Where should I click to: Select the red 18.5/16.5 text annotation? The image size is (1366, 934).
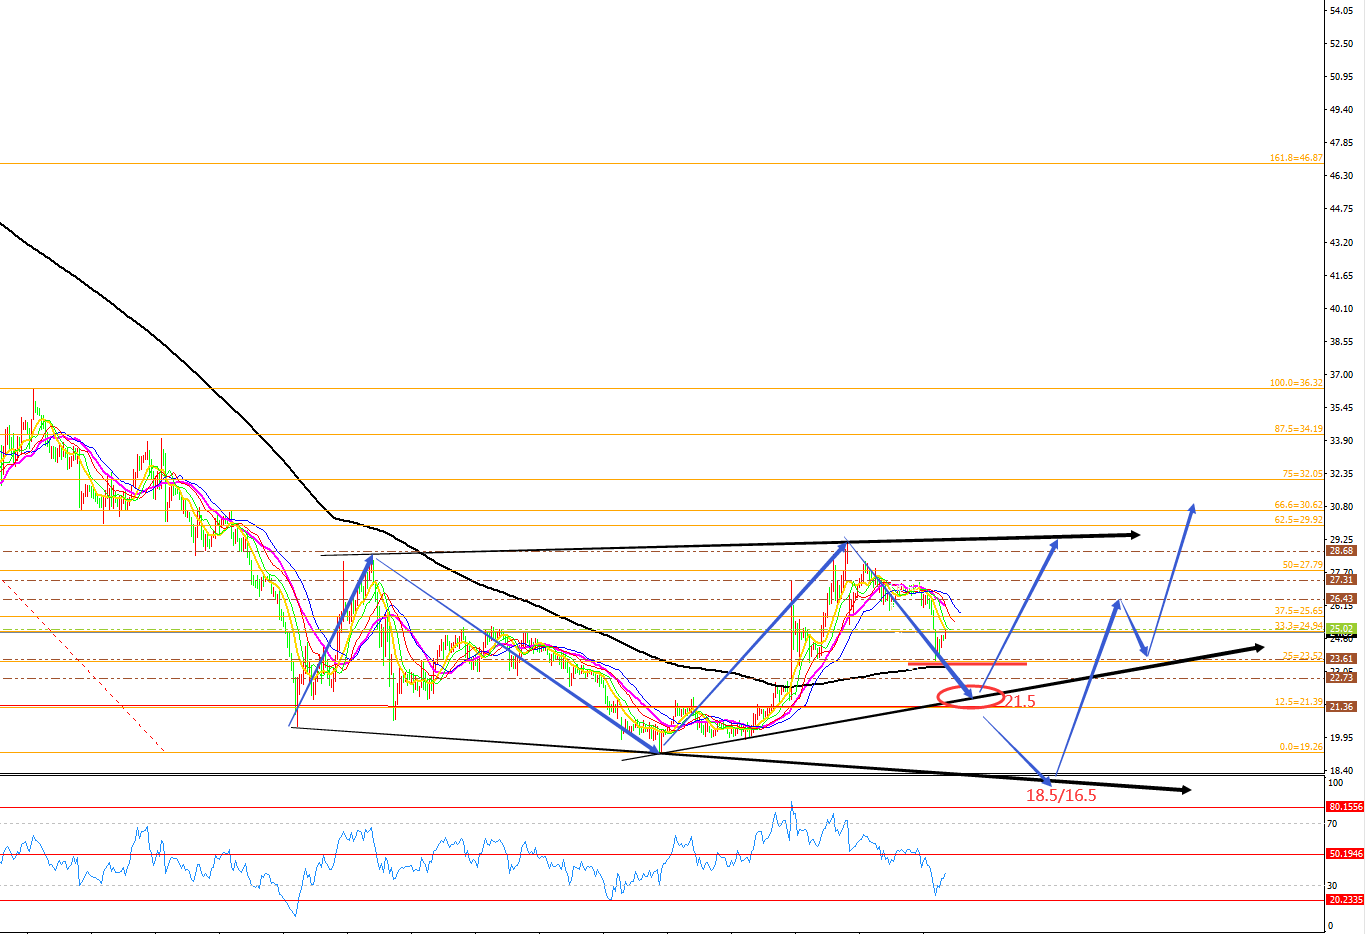(1060, 796)
